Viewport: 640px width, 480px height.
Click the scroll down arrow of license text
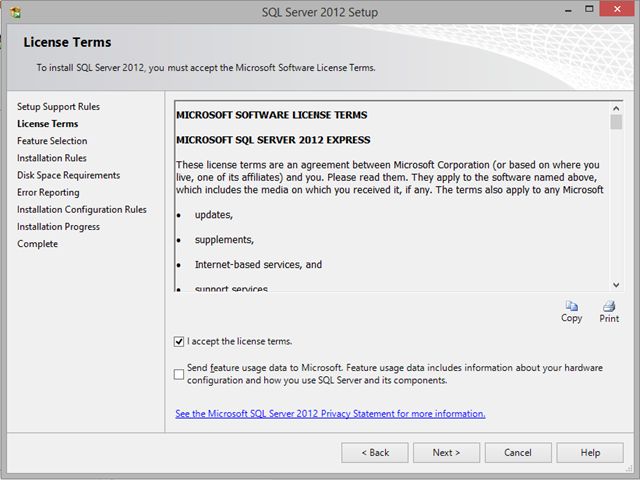[x=616, y=285]
